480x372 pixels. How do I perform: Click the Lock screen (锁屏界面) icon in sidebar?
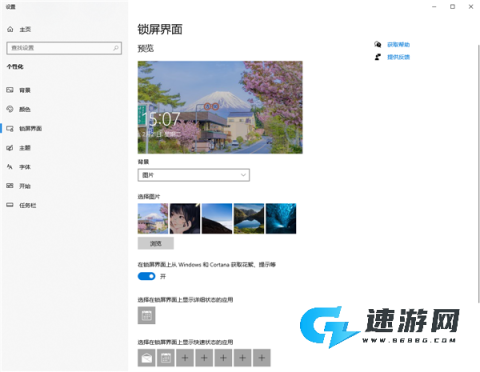coord(10,128)
